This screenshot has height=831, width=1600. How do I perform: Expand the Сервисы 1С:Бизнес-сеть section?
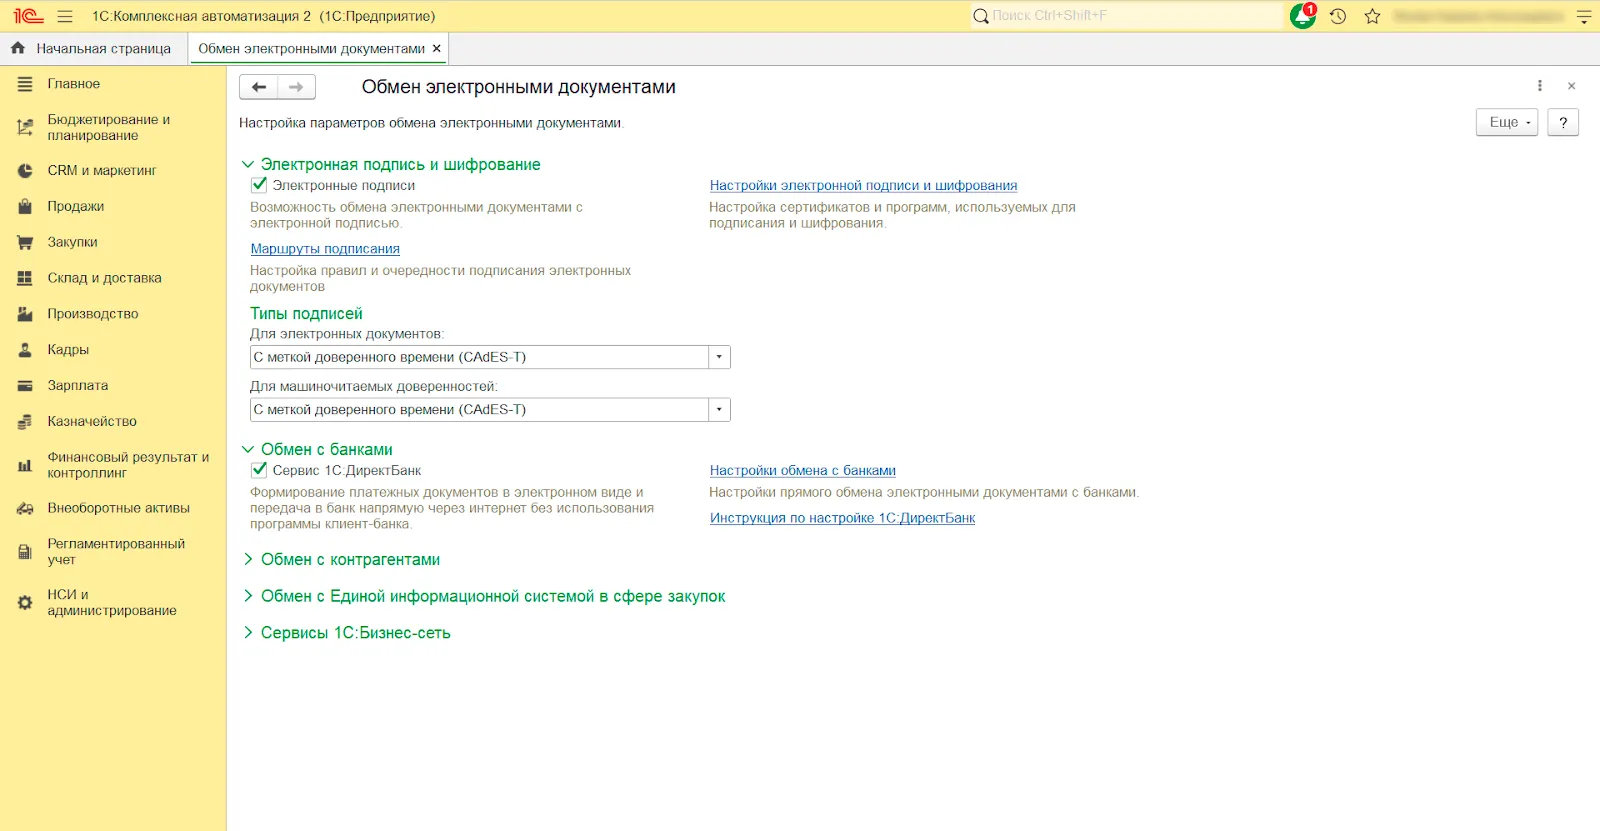355,633
